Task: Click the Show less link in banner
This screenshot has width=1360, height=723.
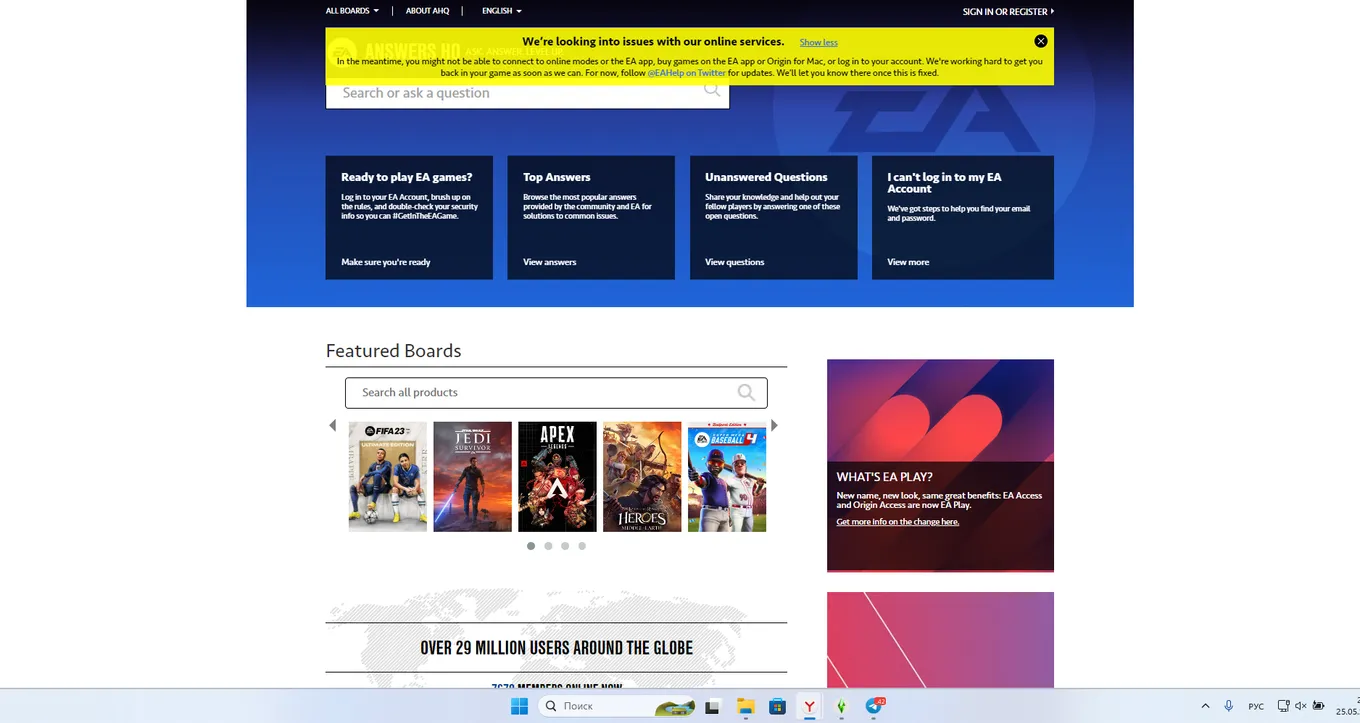Action: click(x=818, y=42)
